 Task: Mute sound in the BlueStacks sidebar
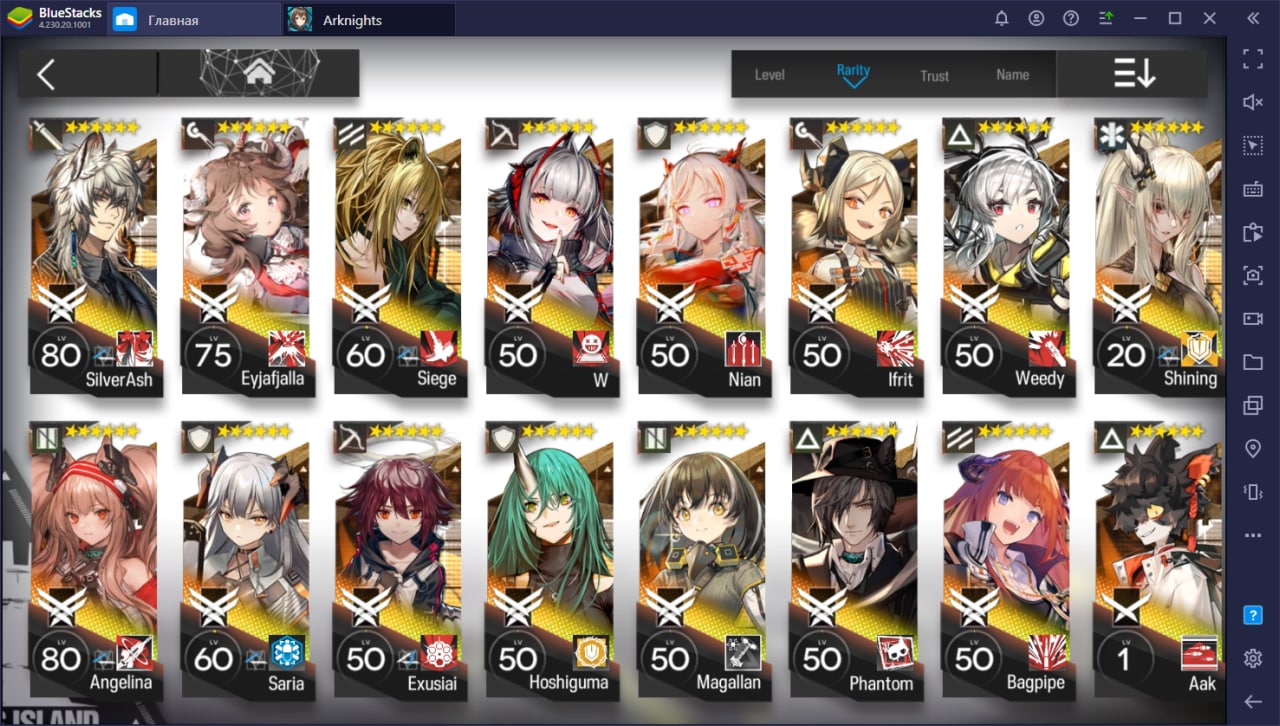tap(1252, 102)
